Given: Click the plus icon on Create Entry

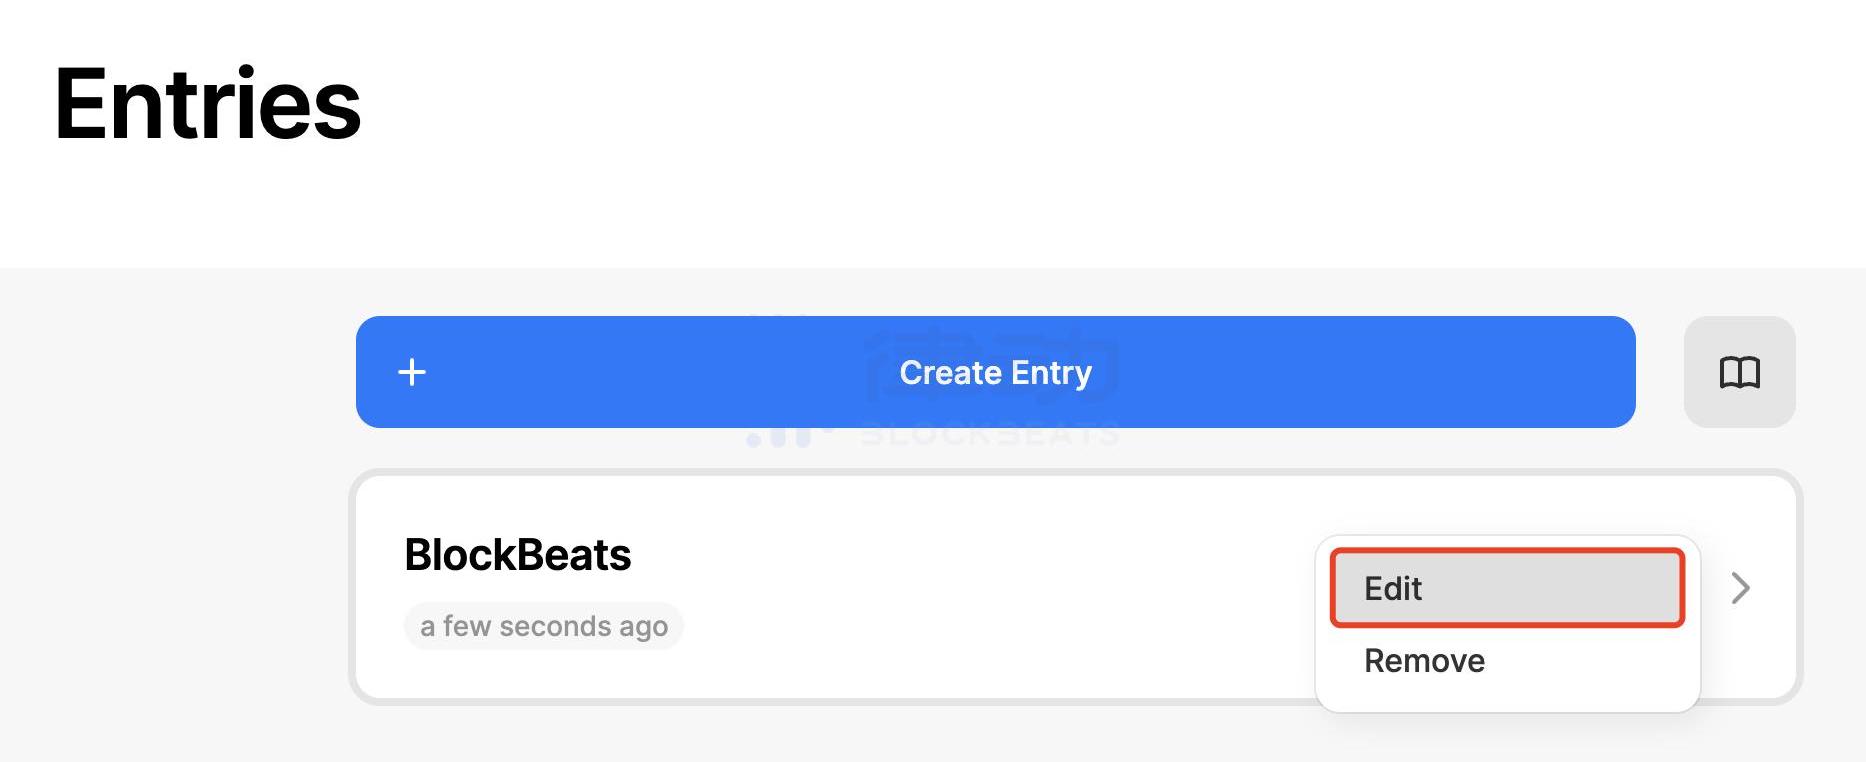Looking at the screenshot, I should click(x=412, y=373).
